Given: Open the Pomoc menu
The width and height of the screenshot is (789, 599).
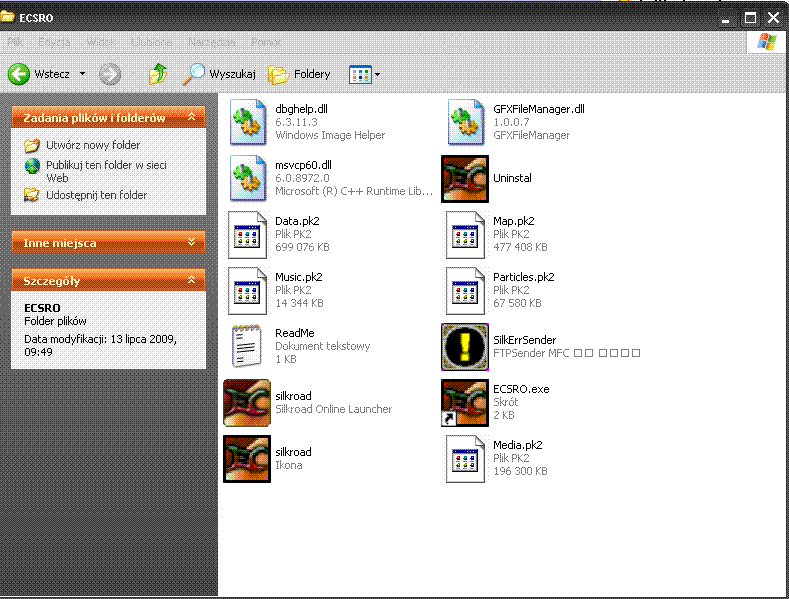Looking at the screenshot, I should coord(266,42).
